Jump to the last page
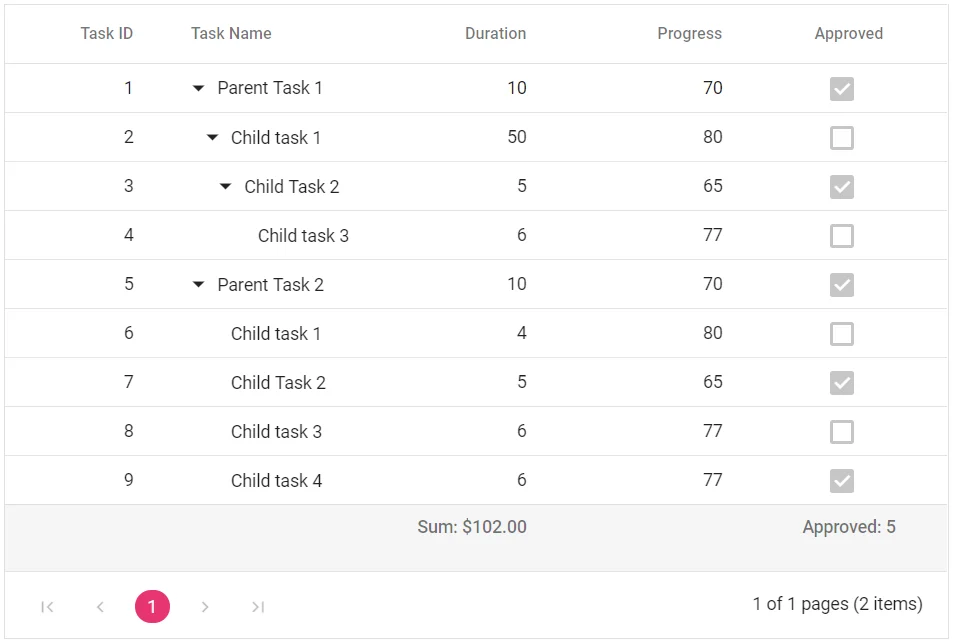The image size is (953, 643). click(258, 606)
